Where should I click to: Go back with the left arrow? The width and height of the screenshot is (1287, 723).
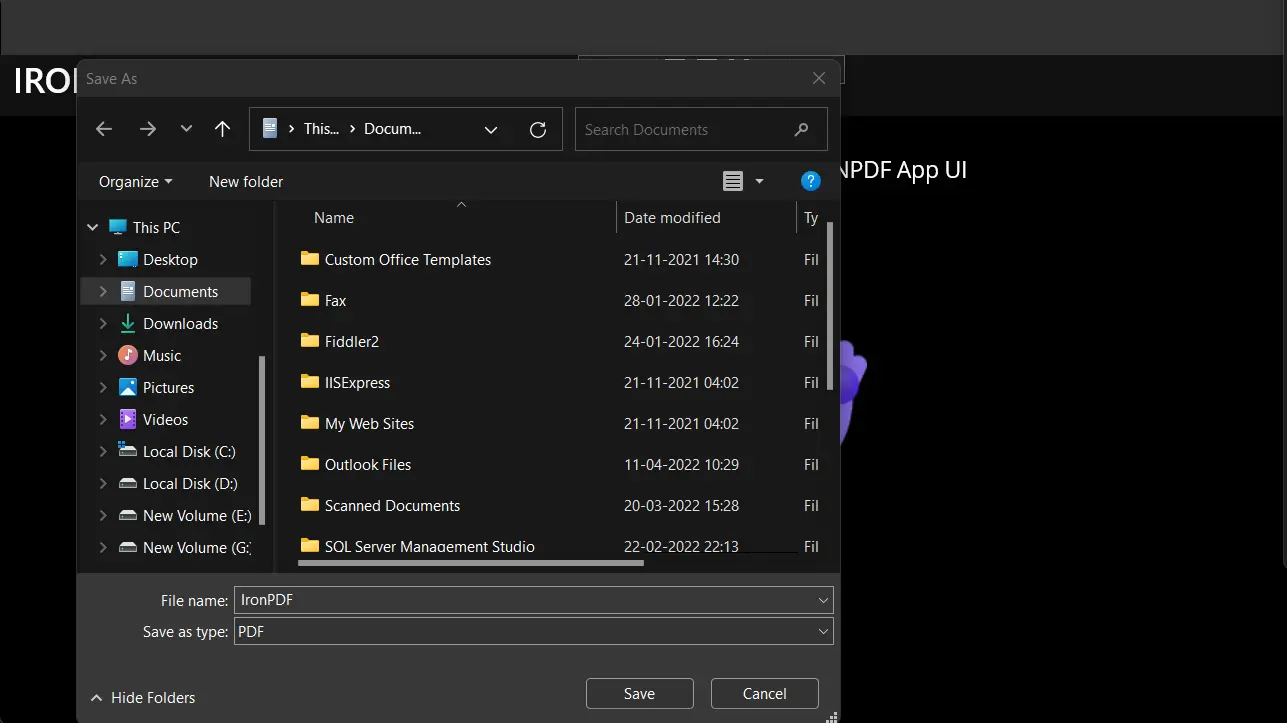tap(104, 129)
